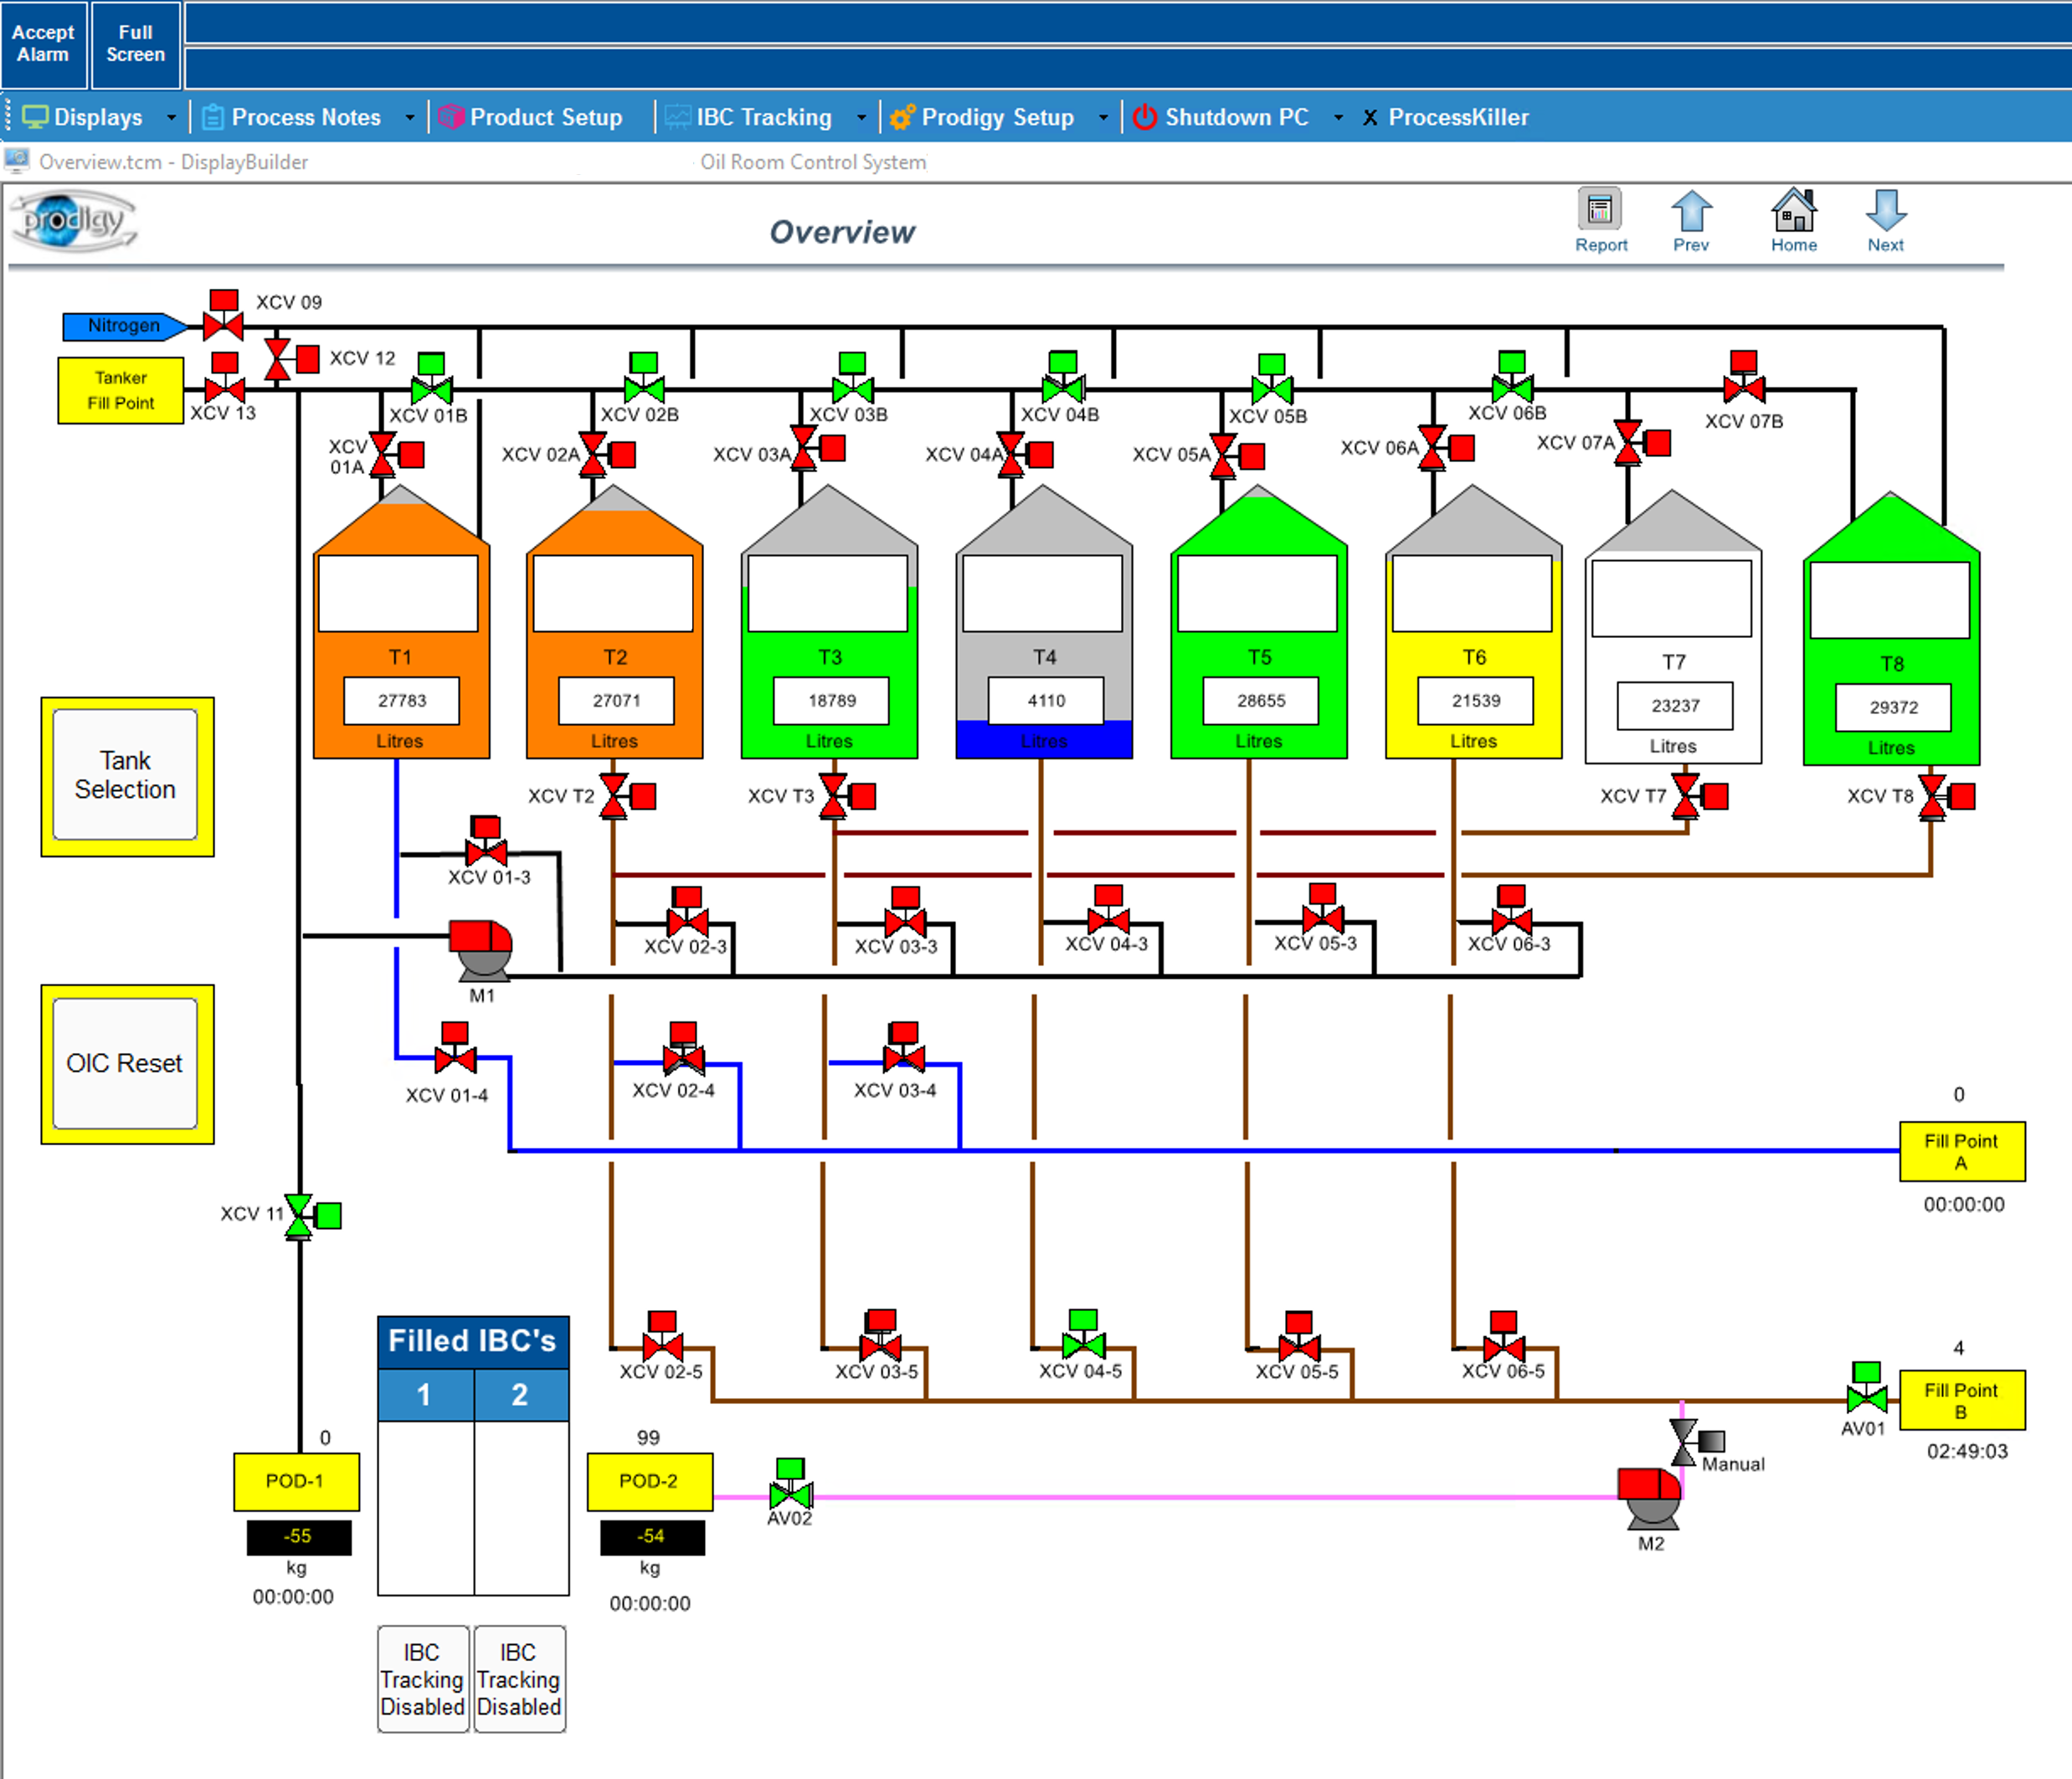The height and width of the screenshot is (1779, 2072).
Task: Click valve XCV 02-5 icon
Action: point(662,1336)
